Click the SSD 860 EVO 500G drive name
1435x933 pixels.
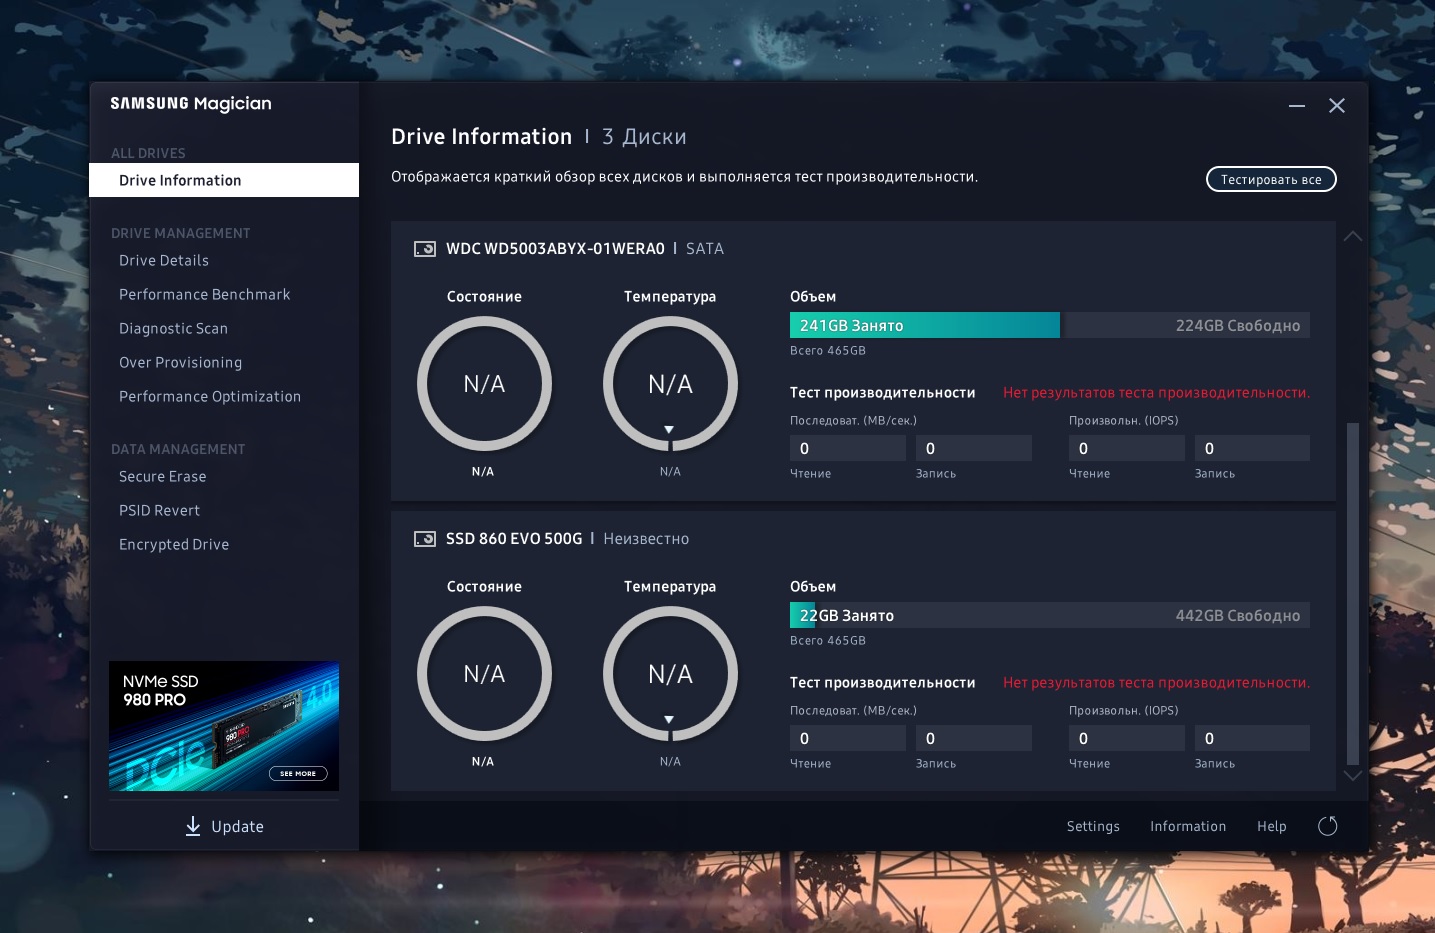[x=514, y=539]
